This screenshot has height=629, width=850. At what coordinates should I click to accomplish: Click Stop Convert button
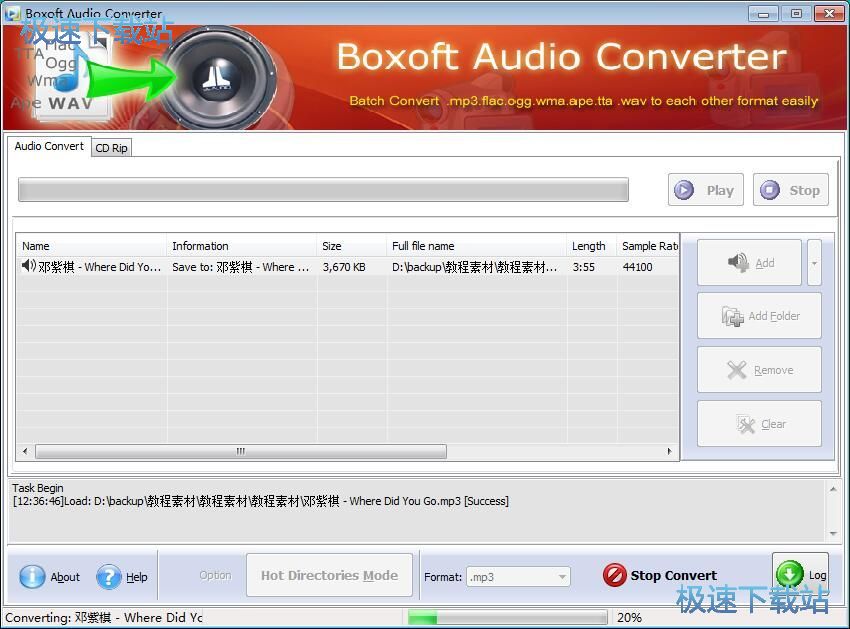tap(660, 575)
